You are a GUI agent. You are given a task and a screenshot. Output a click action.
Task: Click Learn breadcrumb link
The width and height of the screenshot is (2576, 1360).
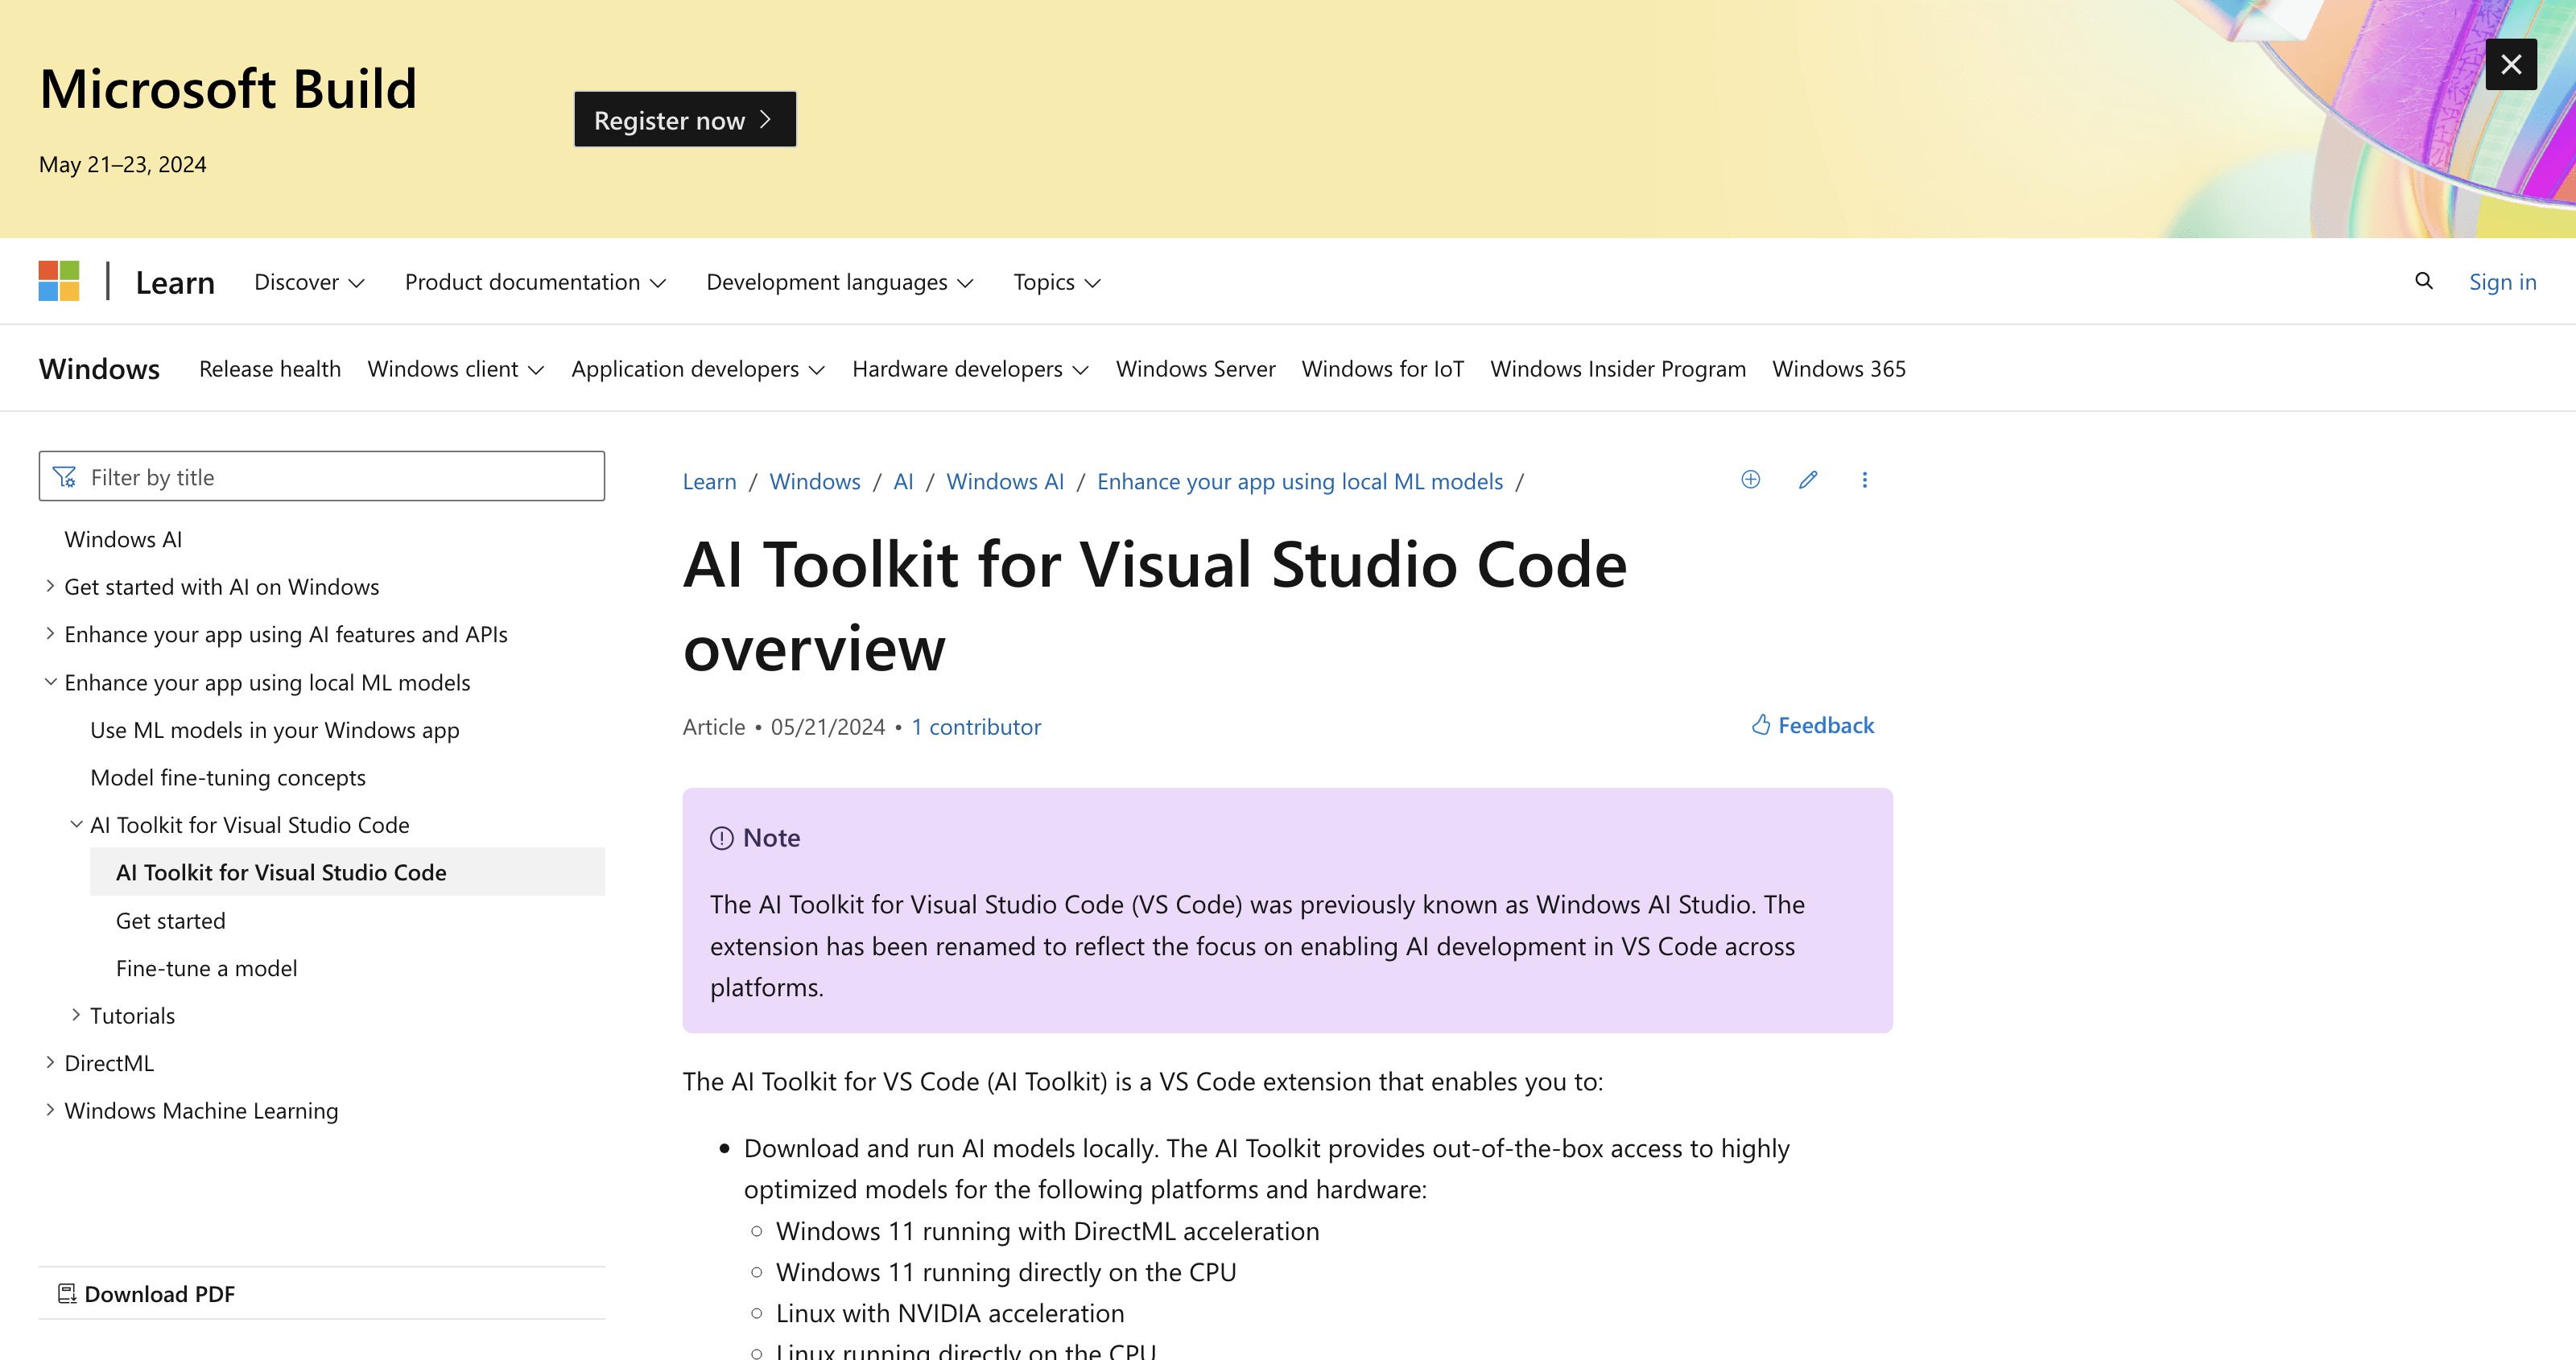(x=709, y=481)
